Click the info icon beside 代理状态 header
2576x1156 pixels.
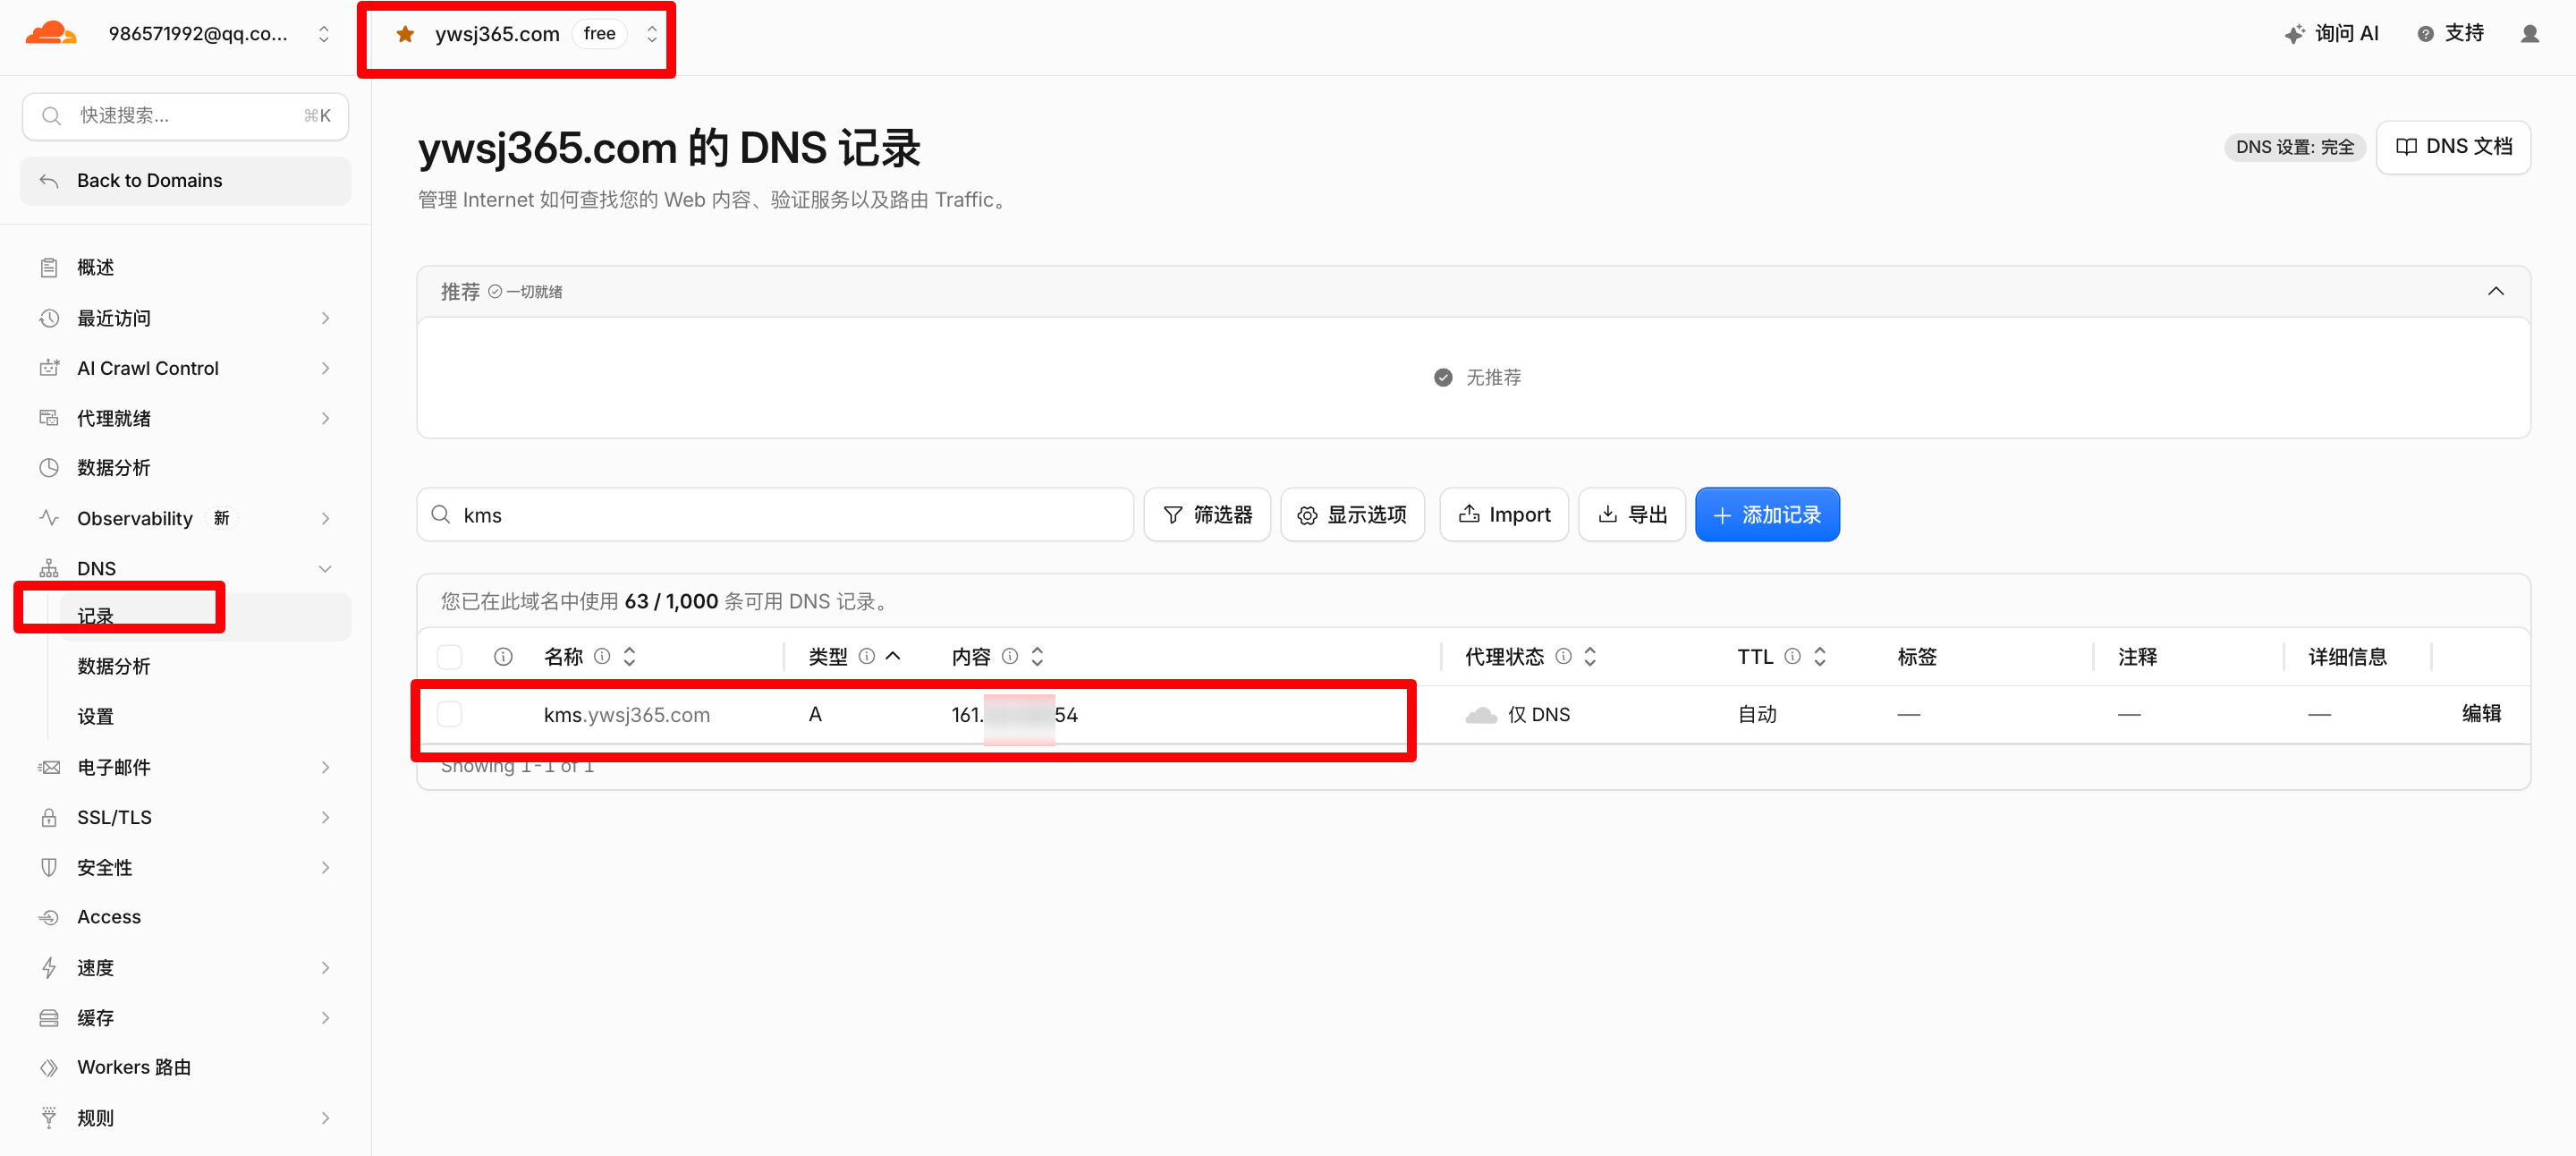1563,656
